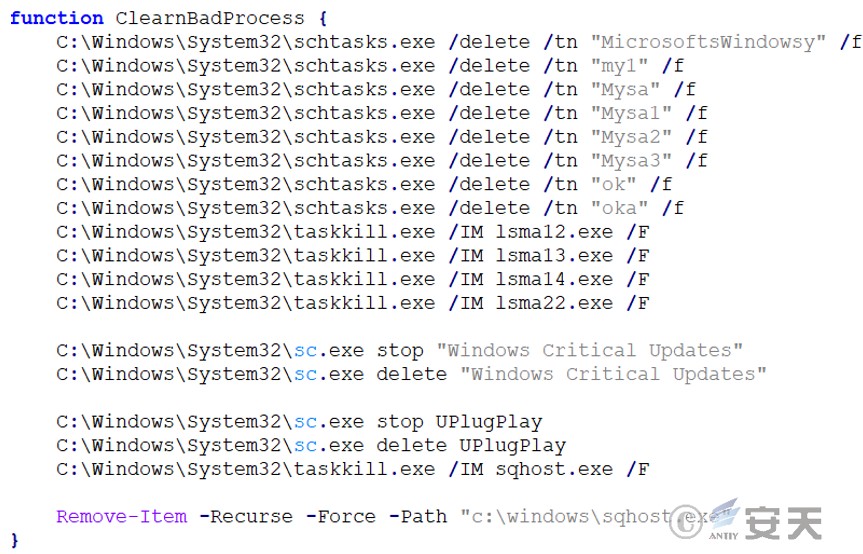This screenshot has height=554, width=863.
Task: Click lsma12.exe in the taskkill line
Action: coord(554,232)
